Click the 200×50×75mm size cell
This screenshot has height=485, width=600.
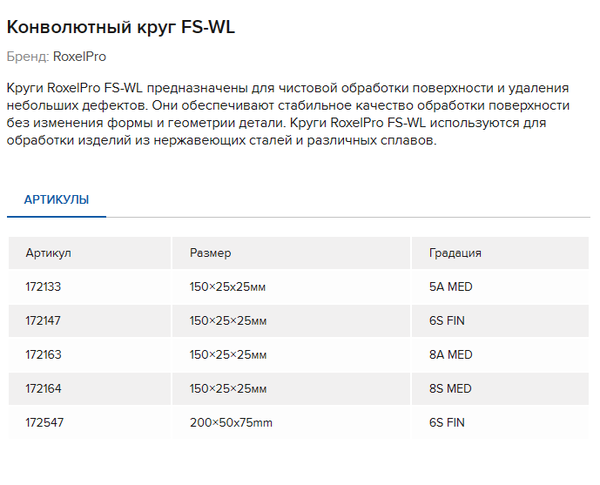(x=231, y=423)
